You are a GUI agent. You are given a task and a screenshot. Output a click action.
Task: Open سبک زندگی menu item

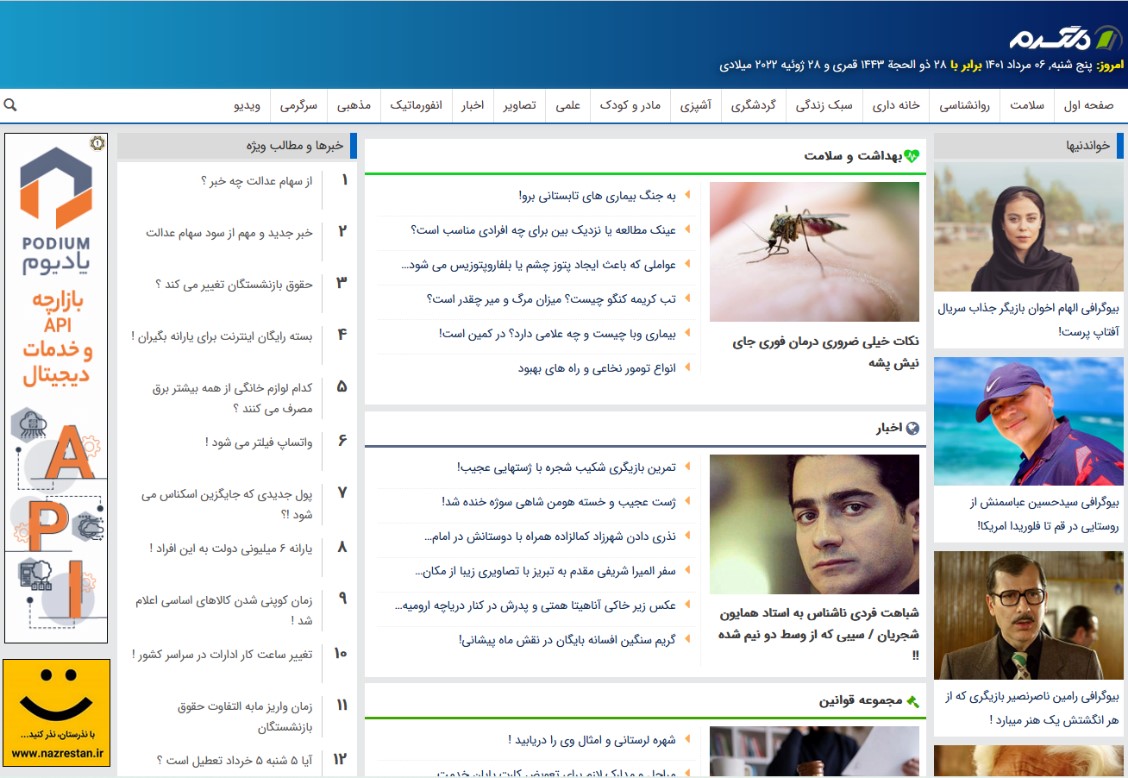click(824, 105)
